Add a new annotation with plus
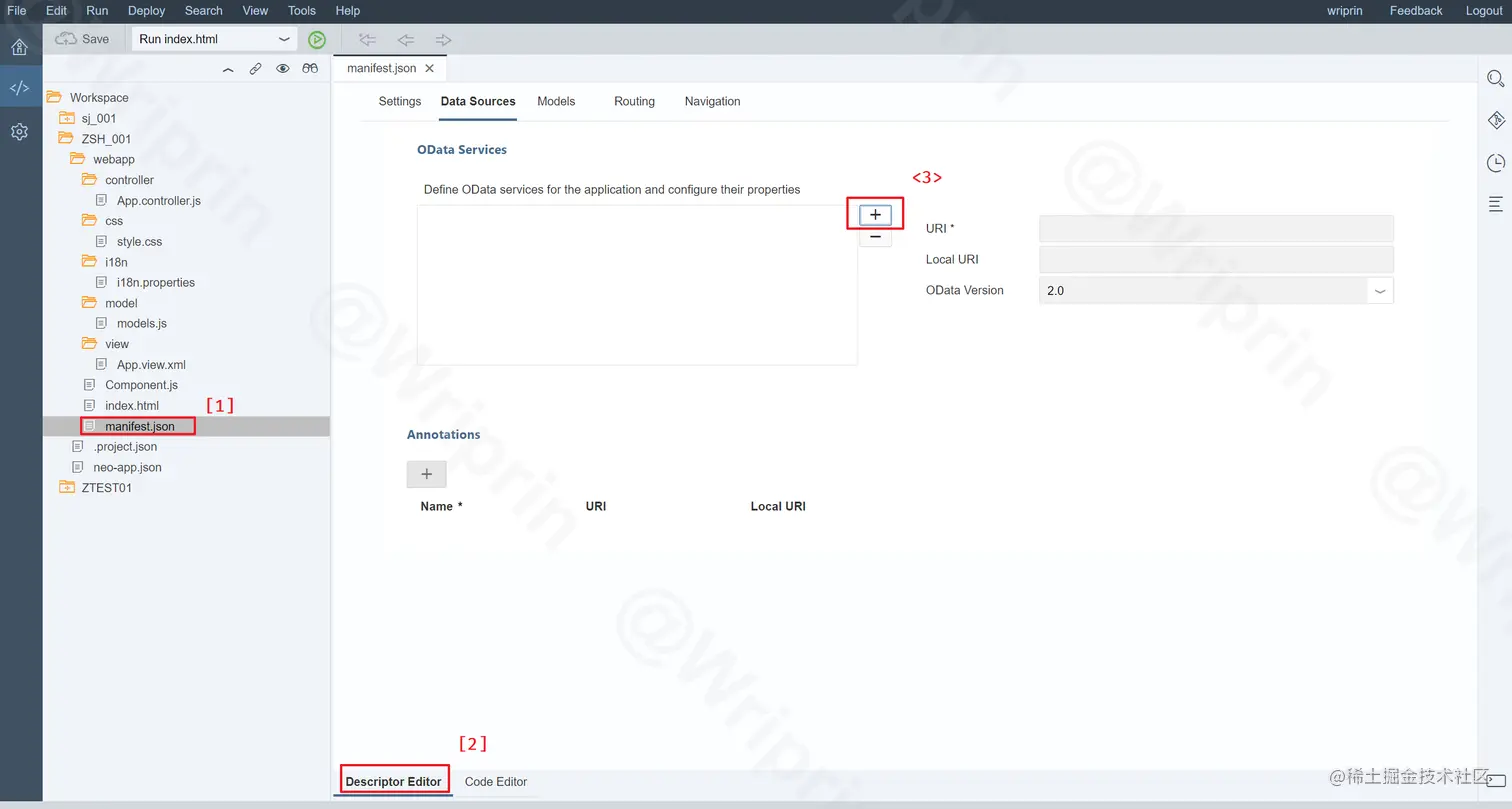 click(426, 474)
